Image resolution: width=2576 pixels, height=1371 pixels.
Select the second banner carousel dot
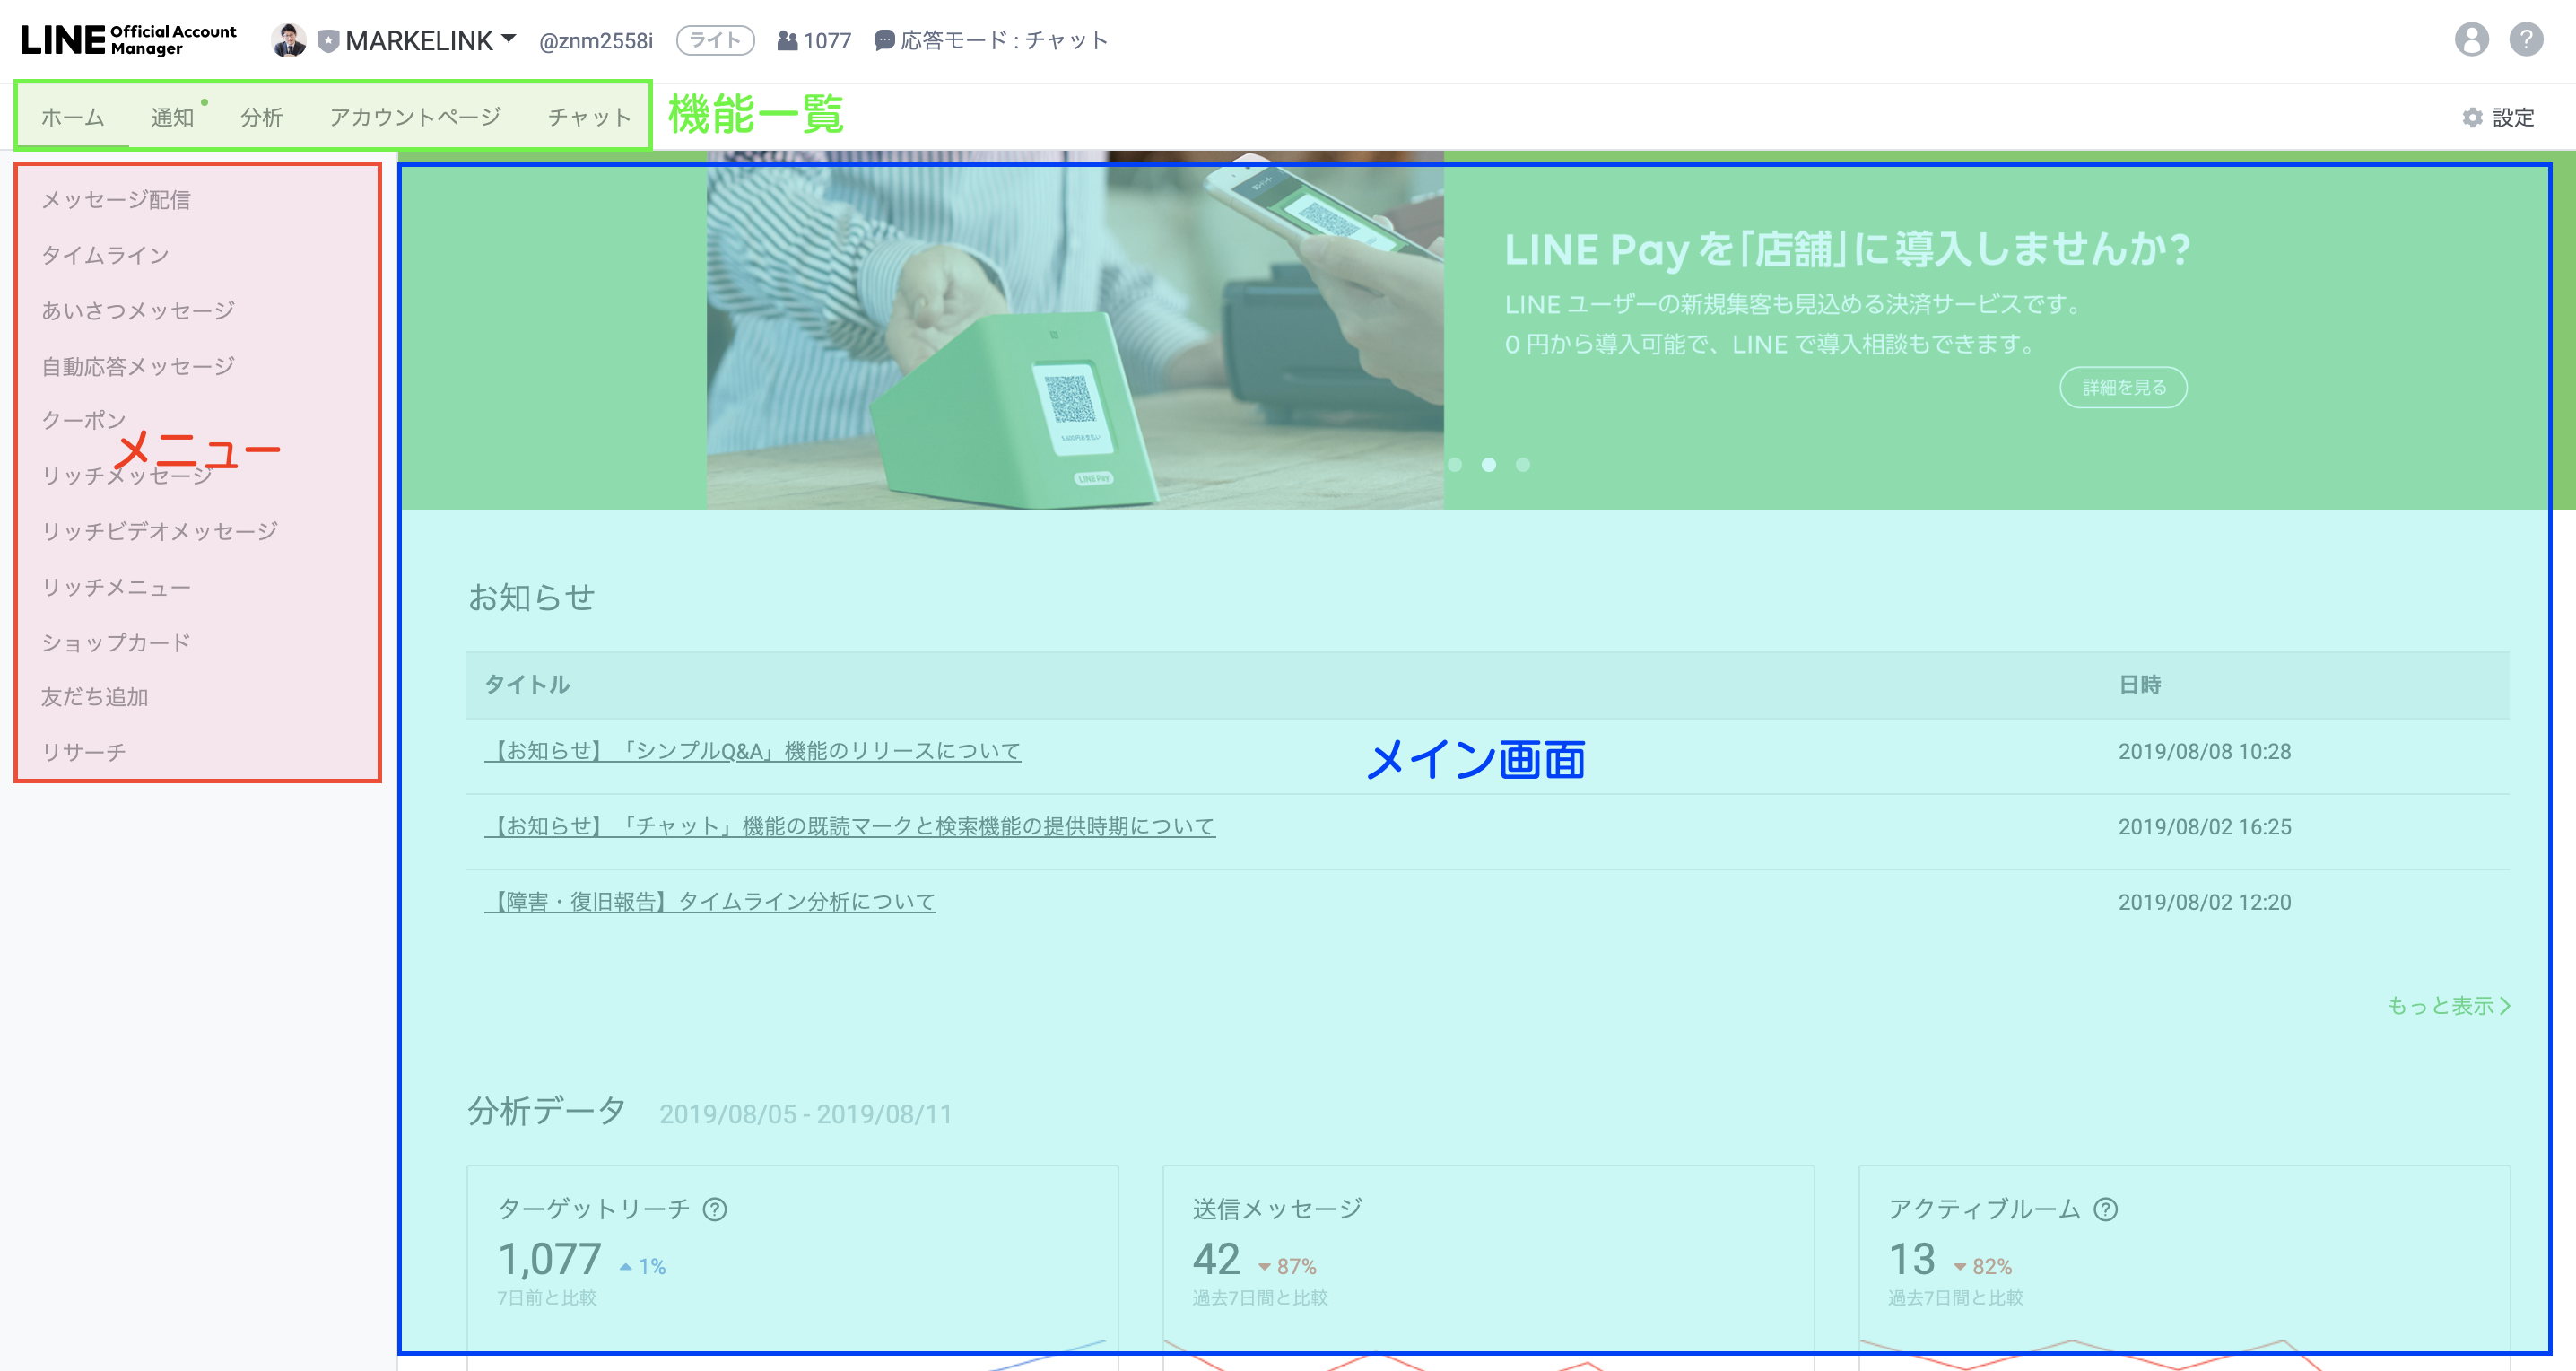pos(1489,464)
